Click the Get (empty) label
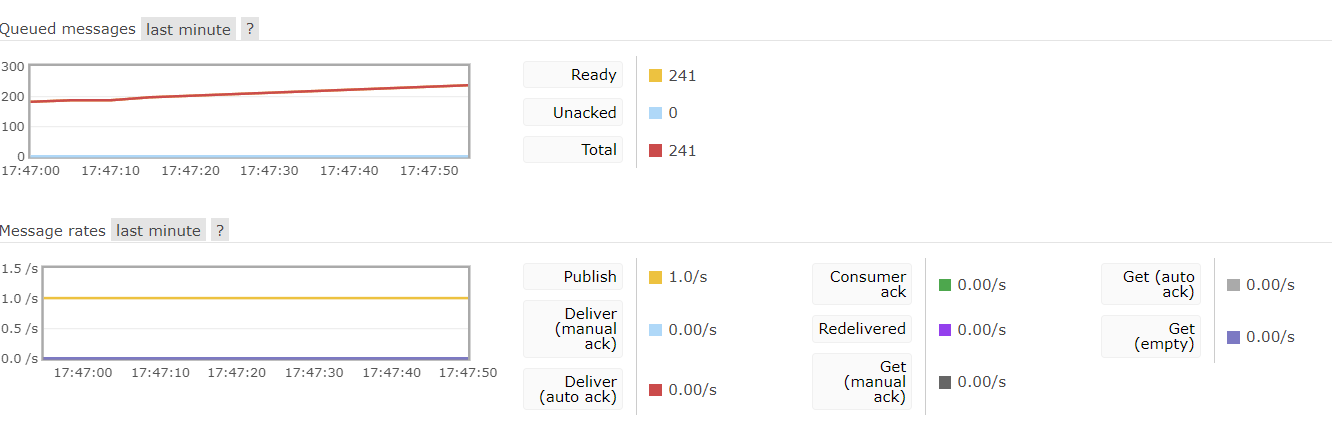The height and width of the screenshot is (429, 1332). 1152,336
